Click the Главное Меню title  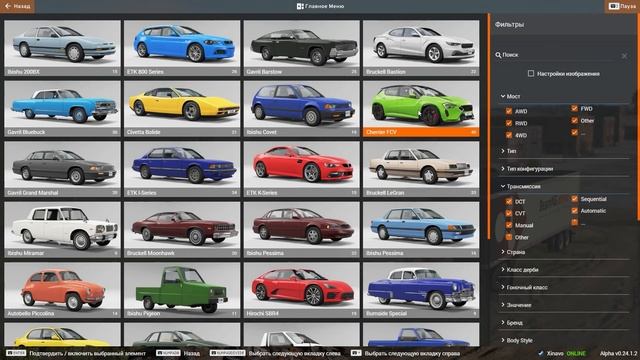[x=325, y=6]
